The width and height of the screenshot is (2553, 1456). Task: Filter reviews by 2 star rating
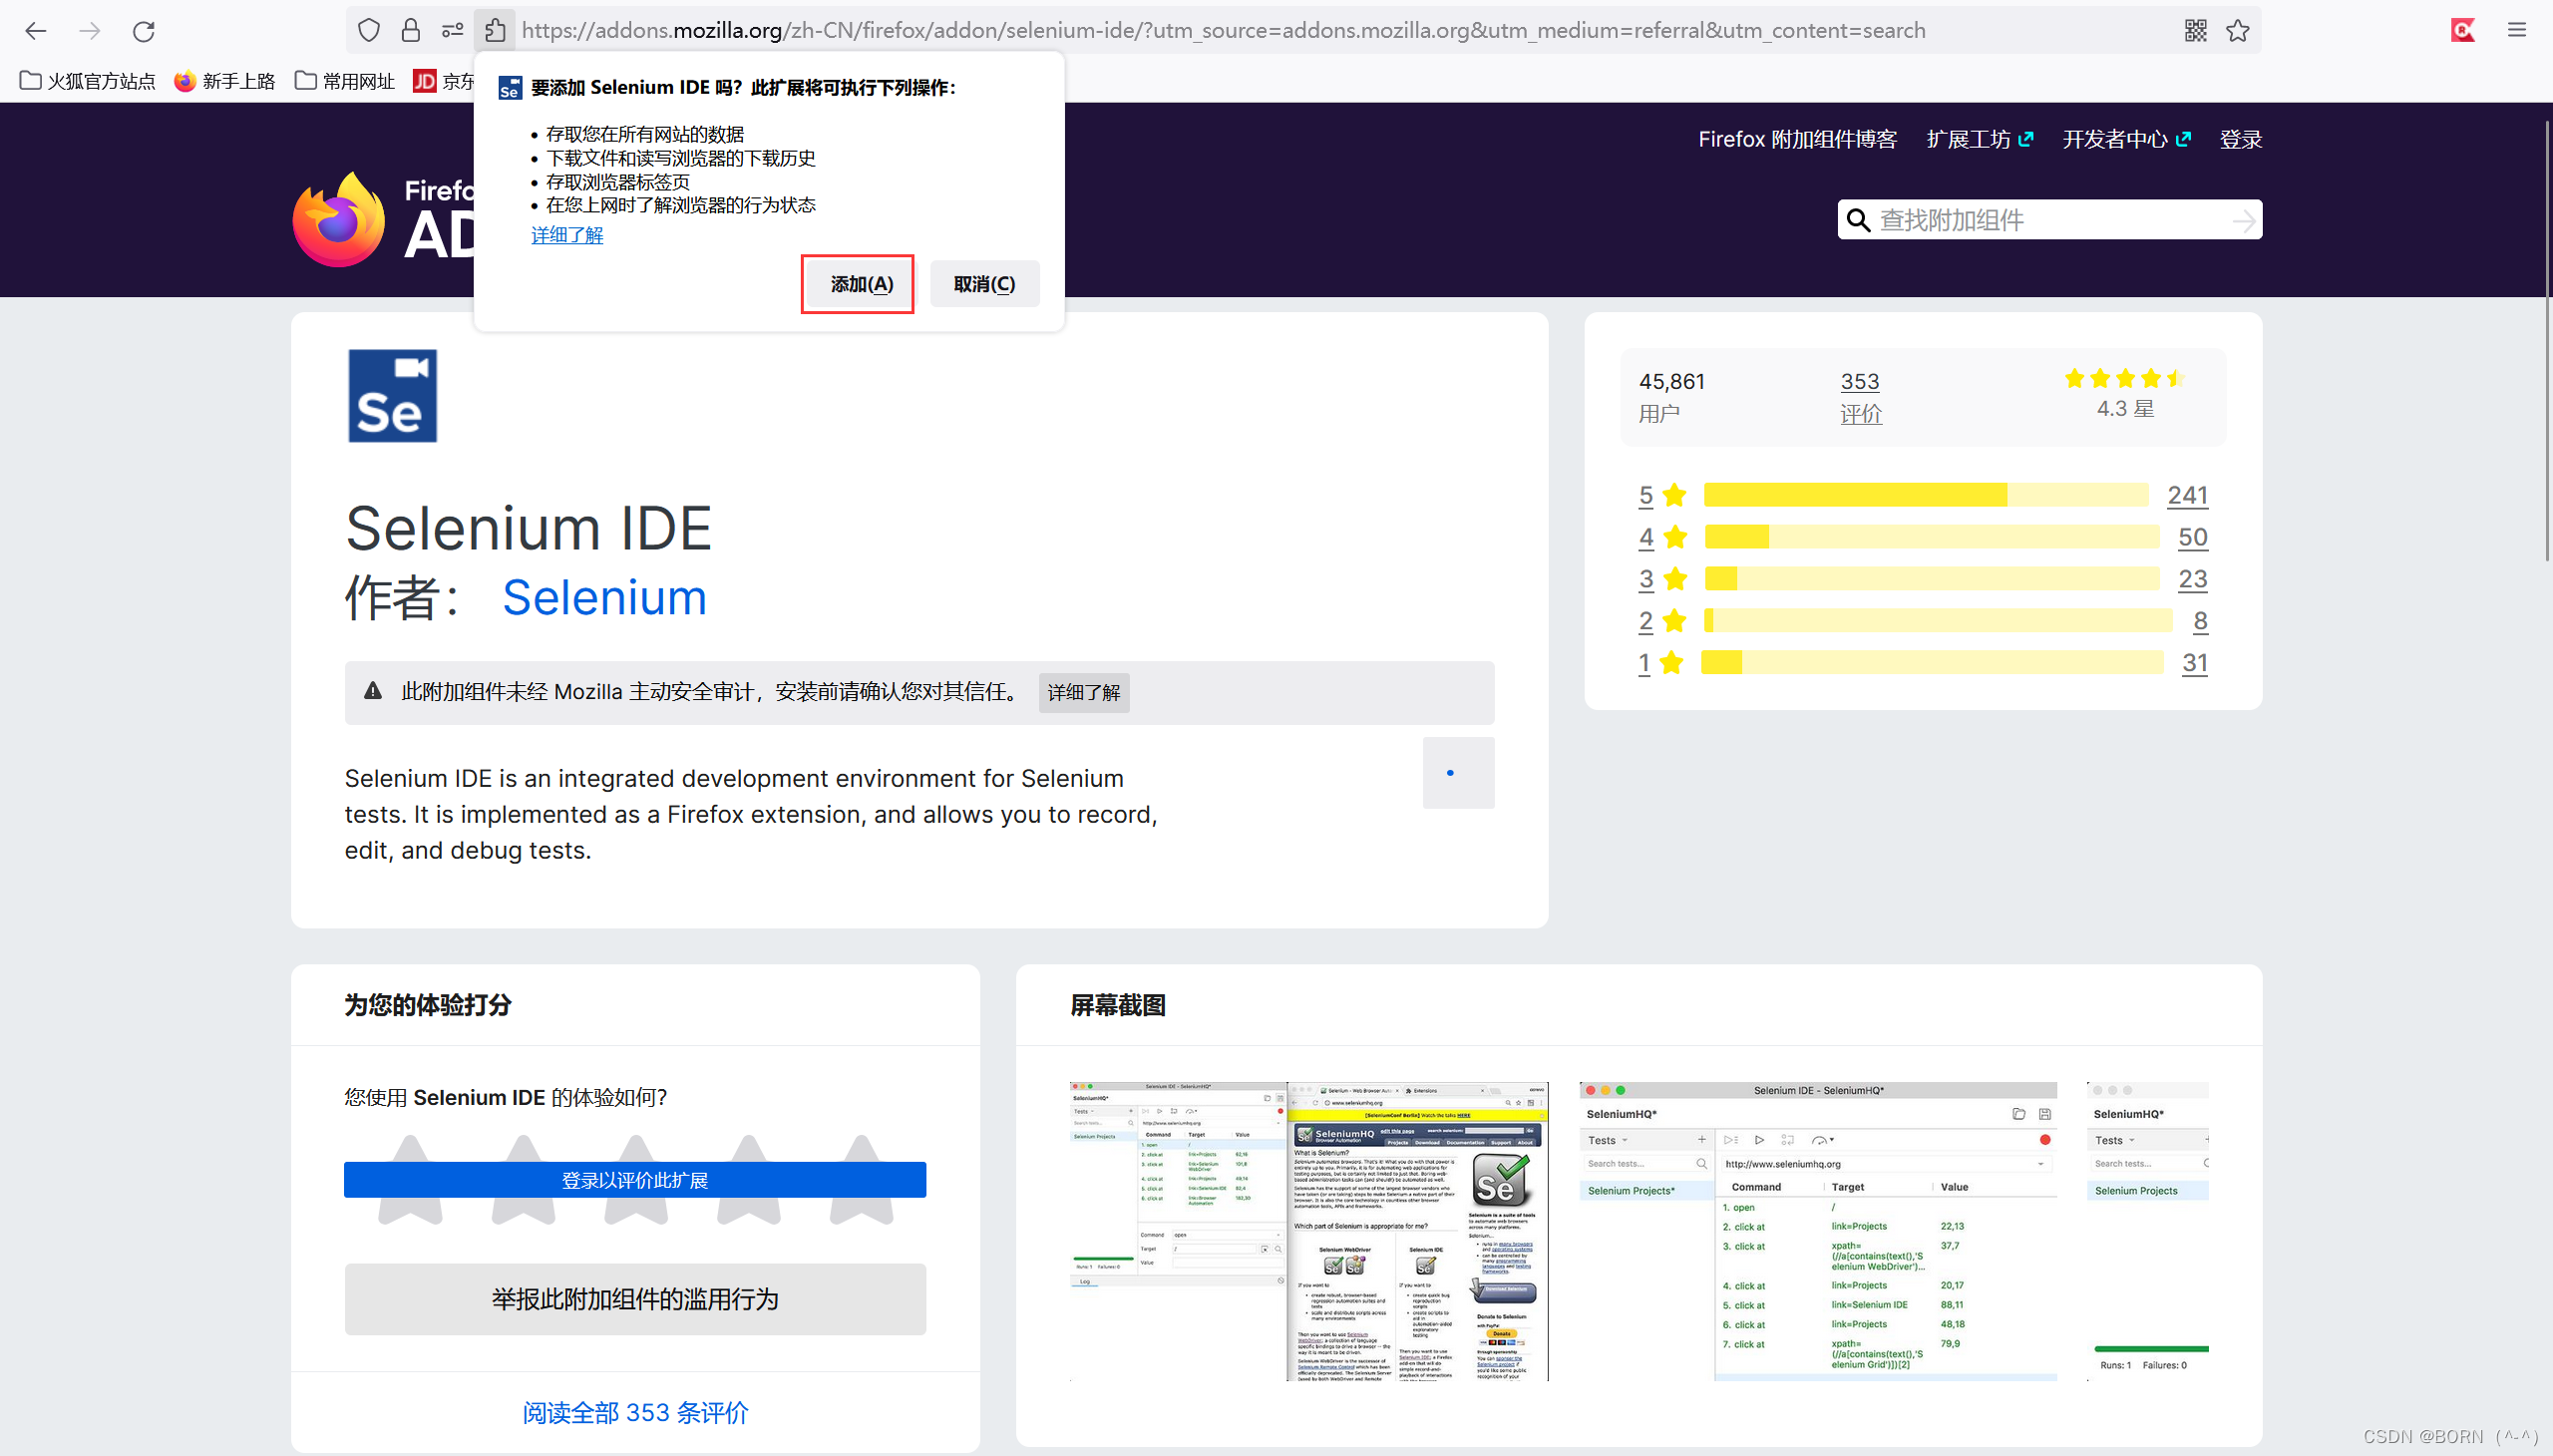tap(1662, 622)
